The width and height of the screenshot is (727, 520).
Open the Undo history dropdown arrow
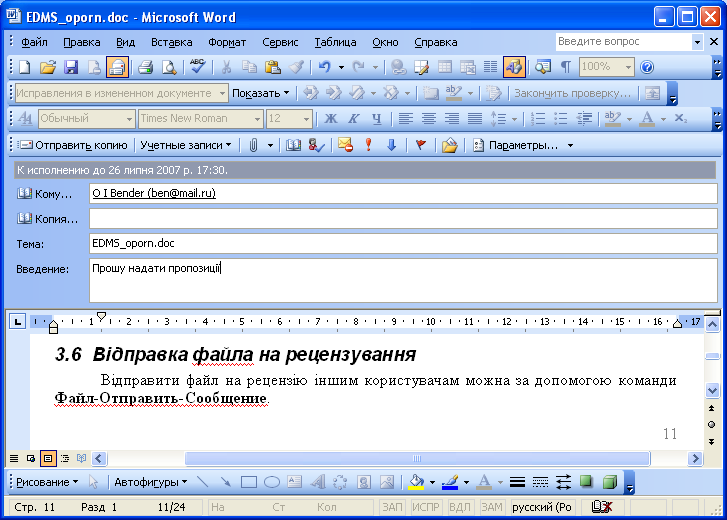coord(341,68)
